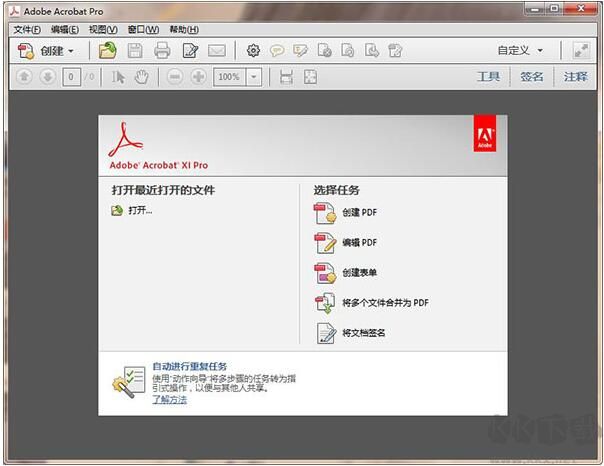Click the Zoom in plus button
The height and width of the screenshot is (466, 604).
tap(198, 77)
